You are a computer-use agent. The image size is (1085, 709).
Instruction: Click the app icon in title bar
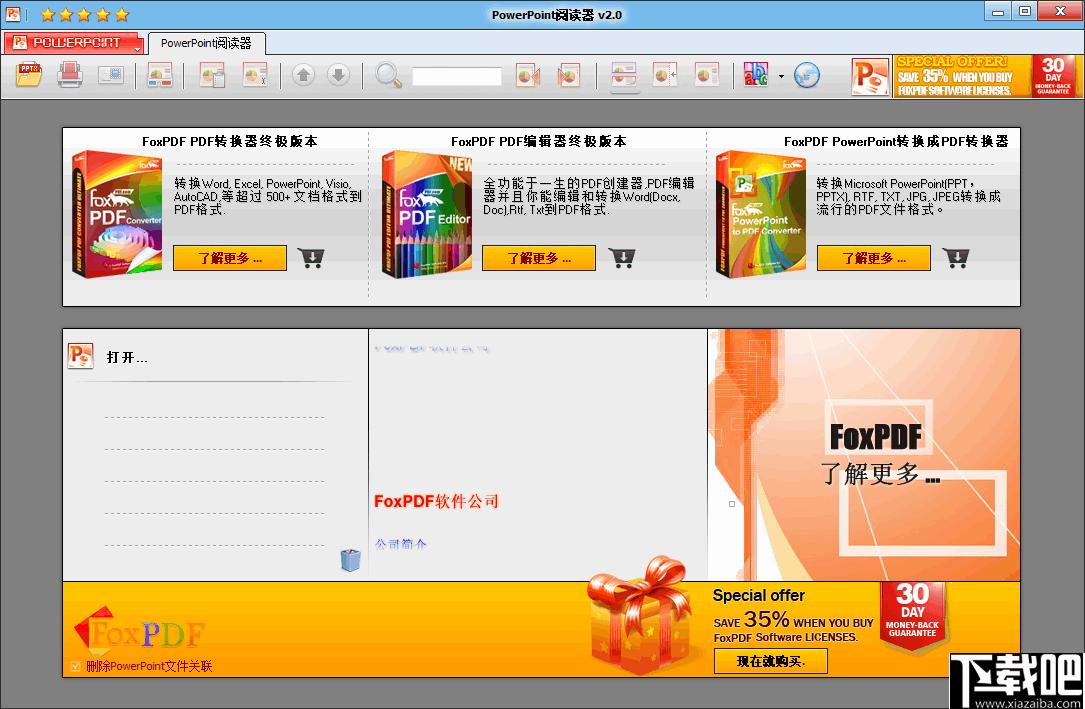[12, 14]
